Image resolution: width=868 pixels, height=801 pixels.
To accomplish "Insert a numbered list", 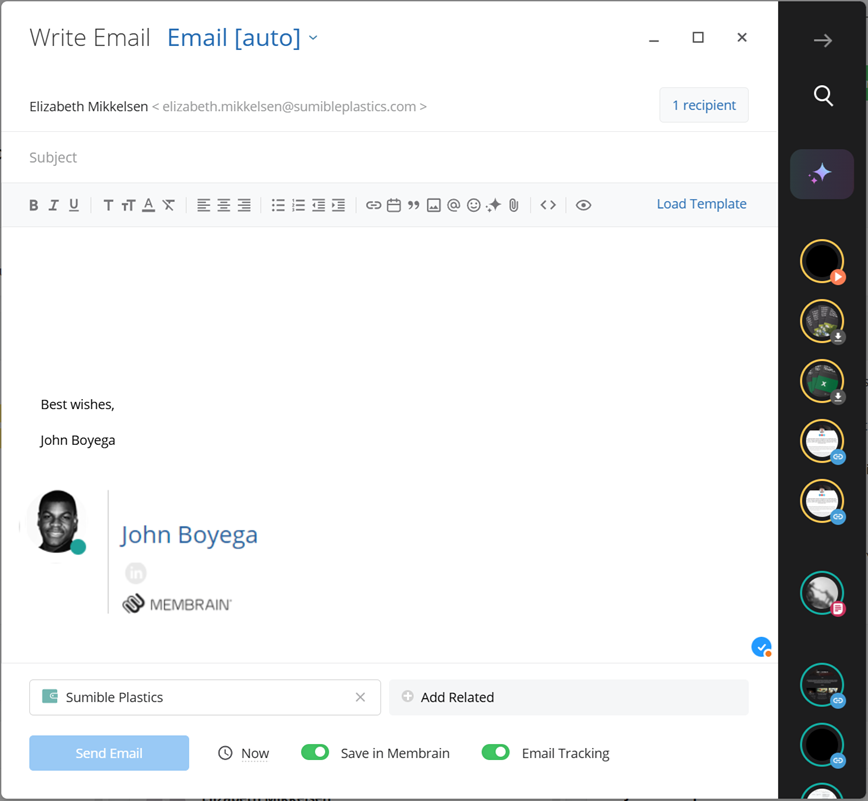I will [298, 205].
